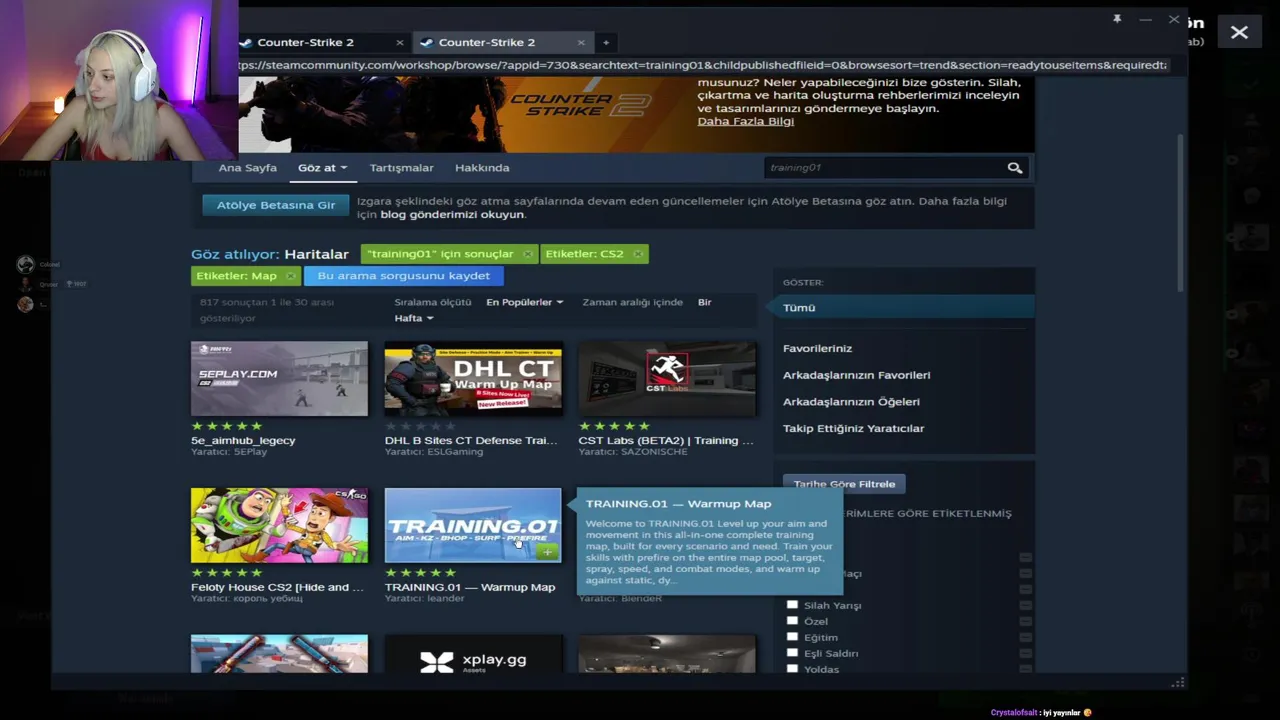
Task: Click the Tarihe Göre Filtrele button
Action: tap(844, 484)
